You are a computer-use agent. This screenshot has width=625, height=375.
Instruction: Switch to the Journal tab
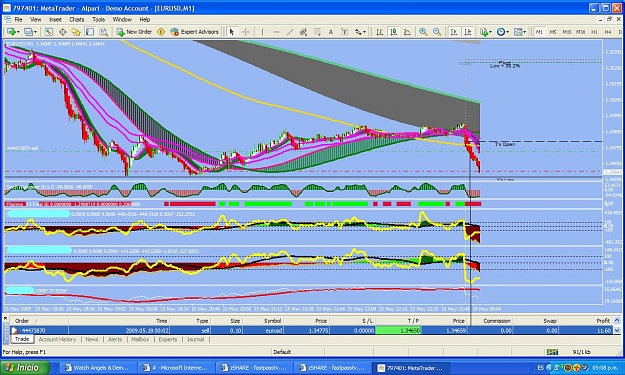click(x=195, y=340)
